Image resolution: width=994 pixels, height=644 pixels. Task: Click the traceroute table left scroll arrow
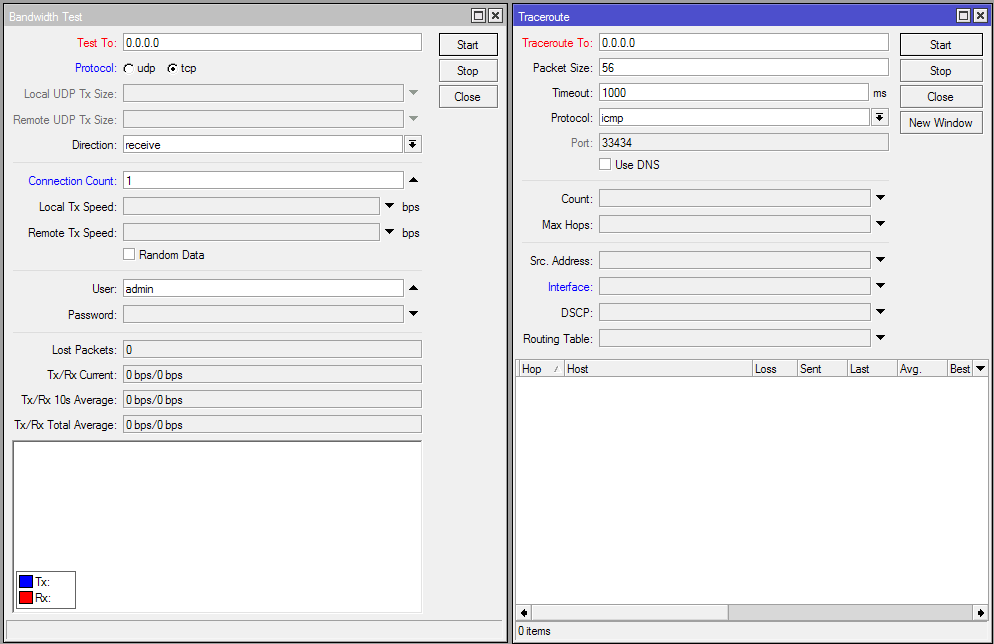tap(524, 612)
